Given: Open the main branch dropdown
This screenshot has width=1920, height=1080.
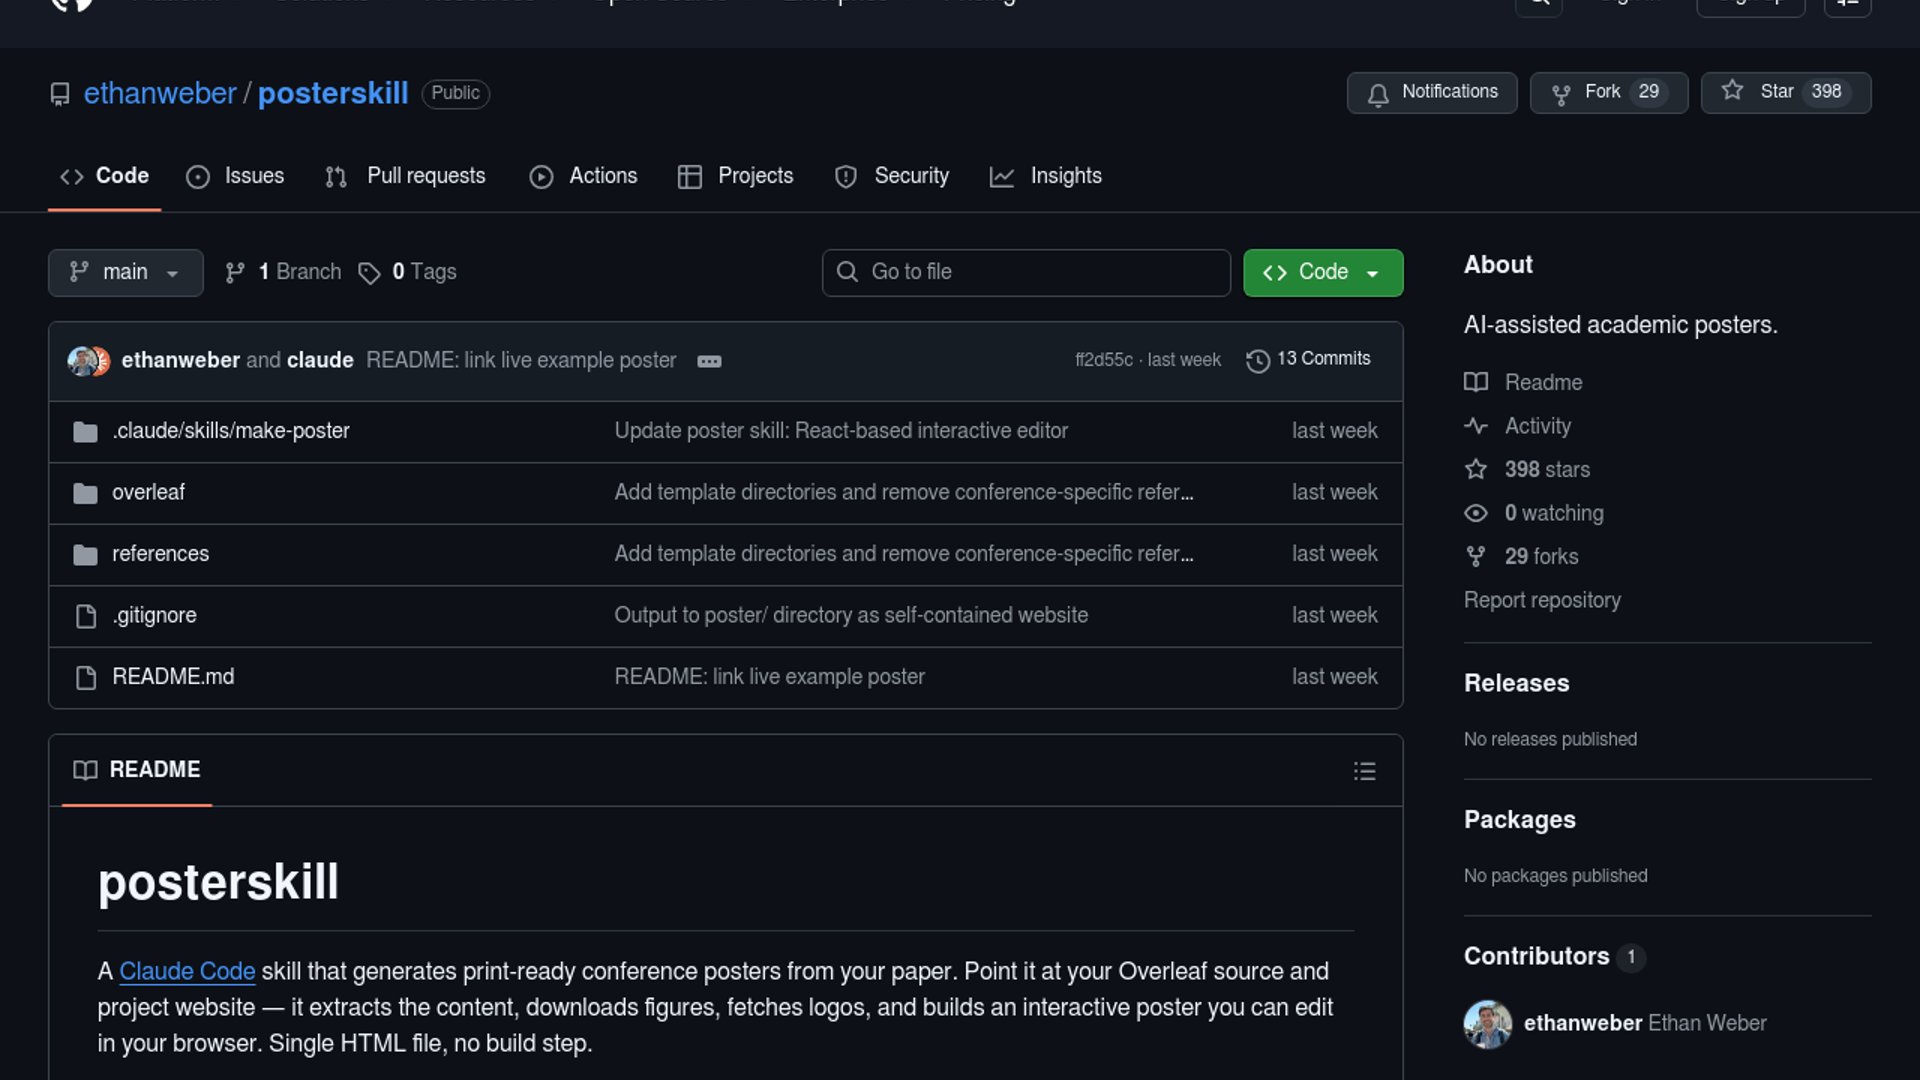Looking at the screenshot, I should tap(125, 272).
